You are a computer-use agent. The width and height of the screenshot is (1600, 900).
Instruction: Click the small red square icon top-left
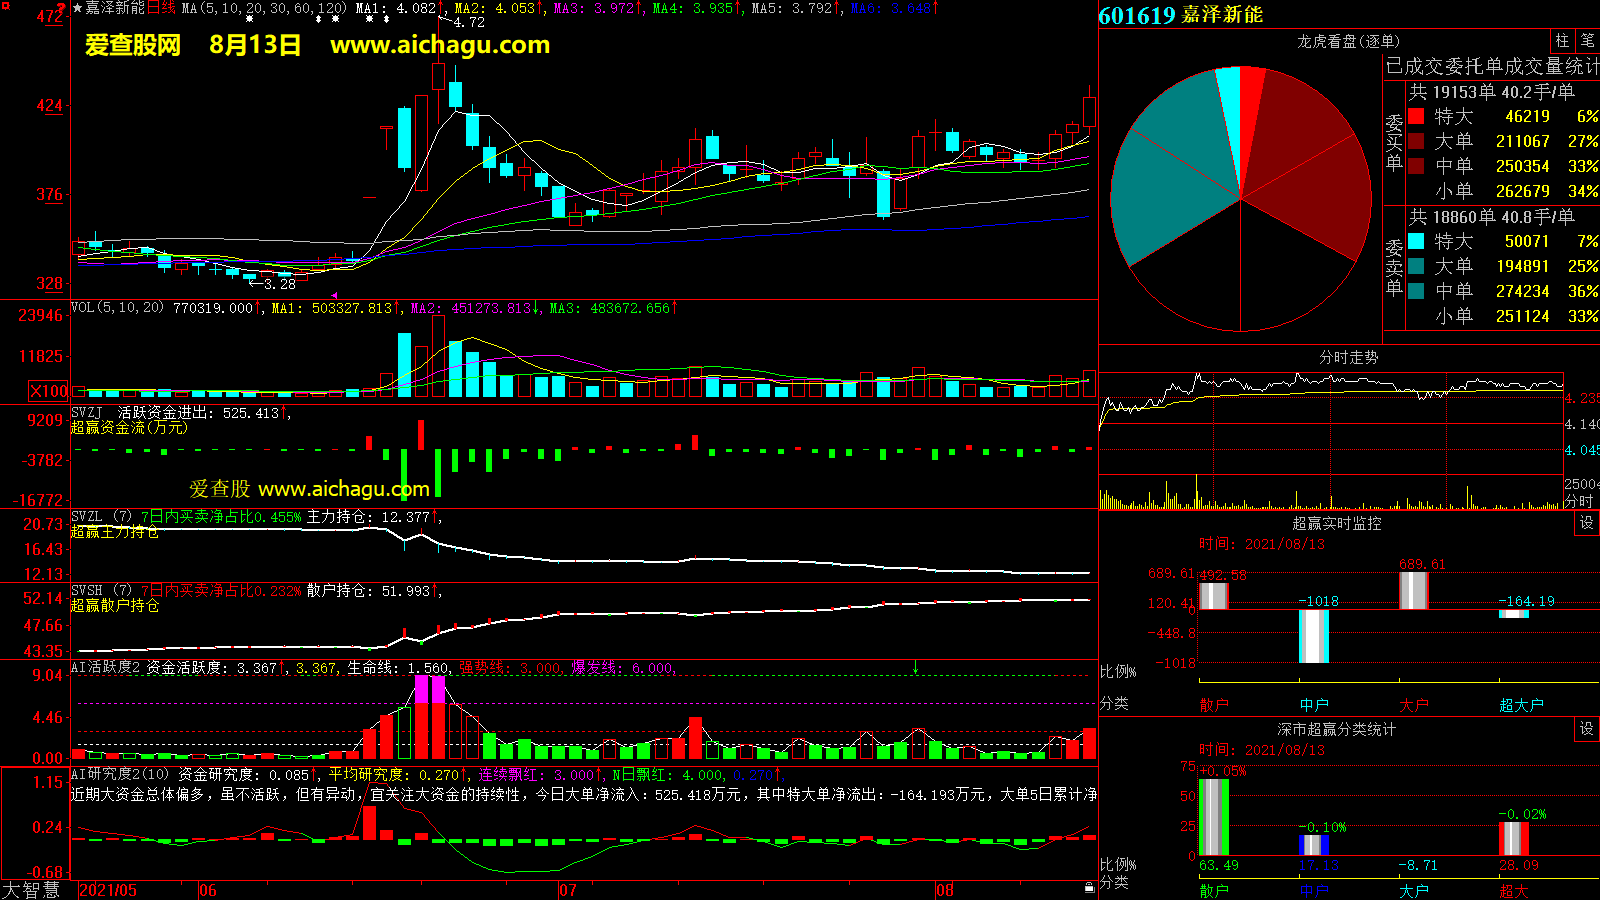coord(6,7)
